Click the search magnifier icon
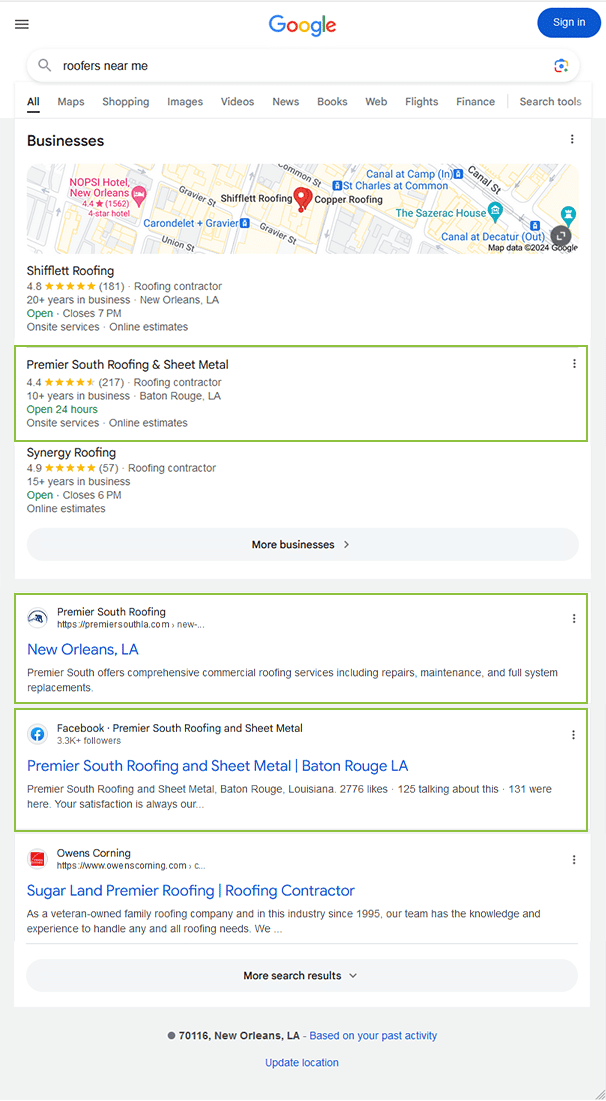Viewport: 606px width, 1101px height. coord(44,66)
